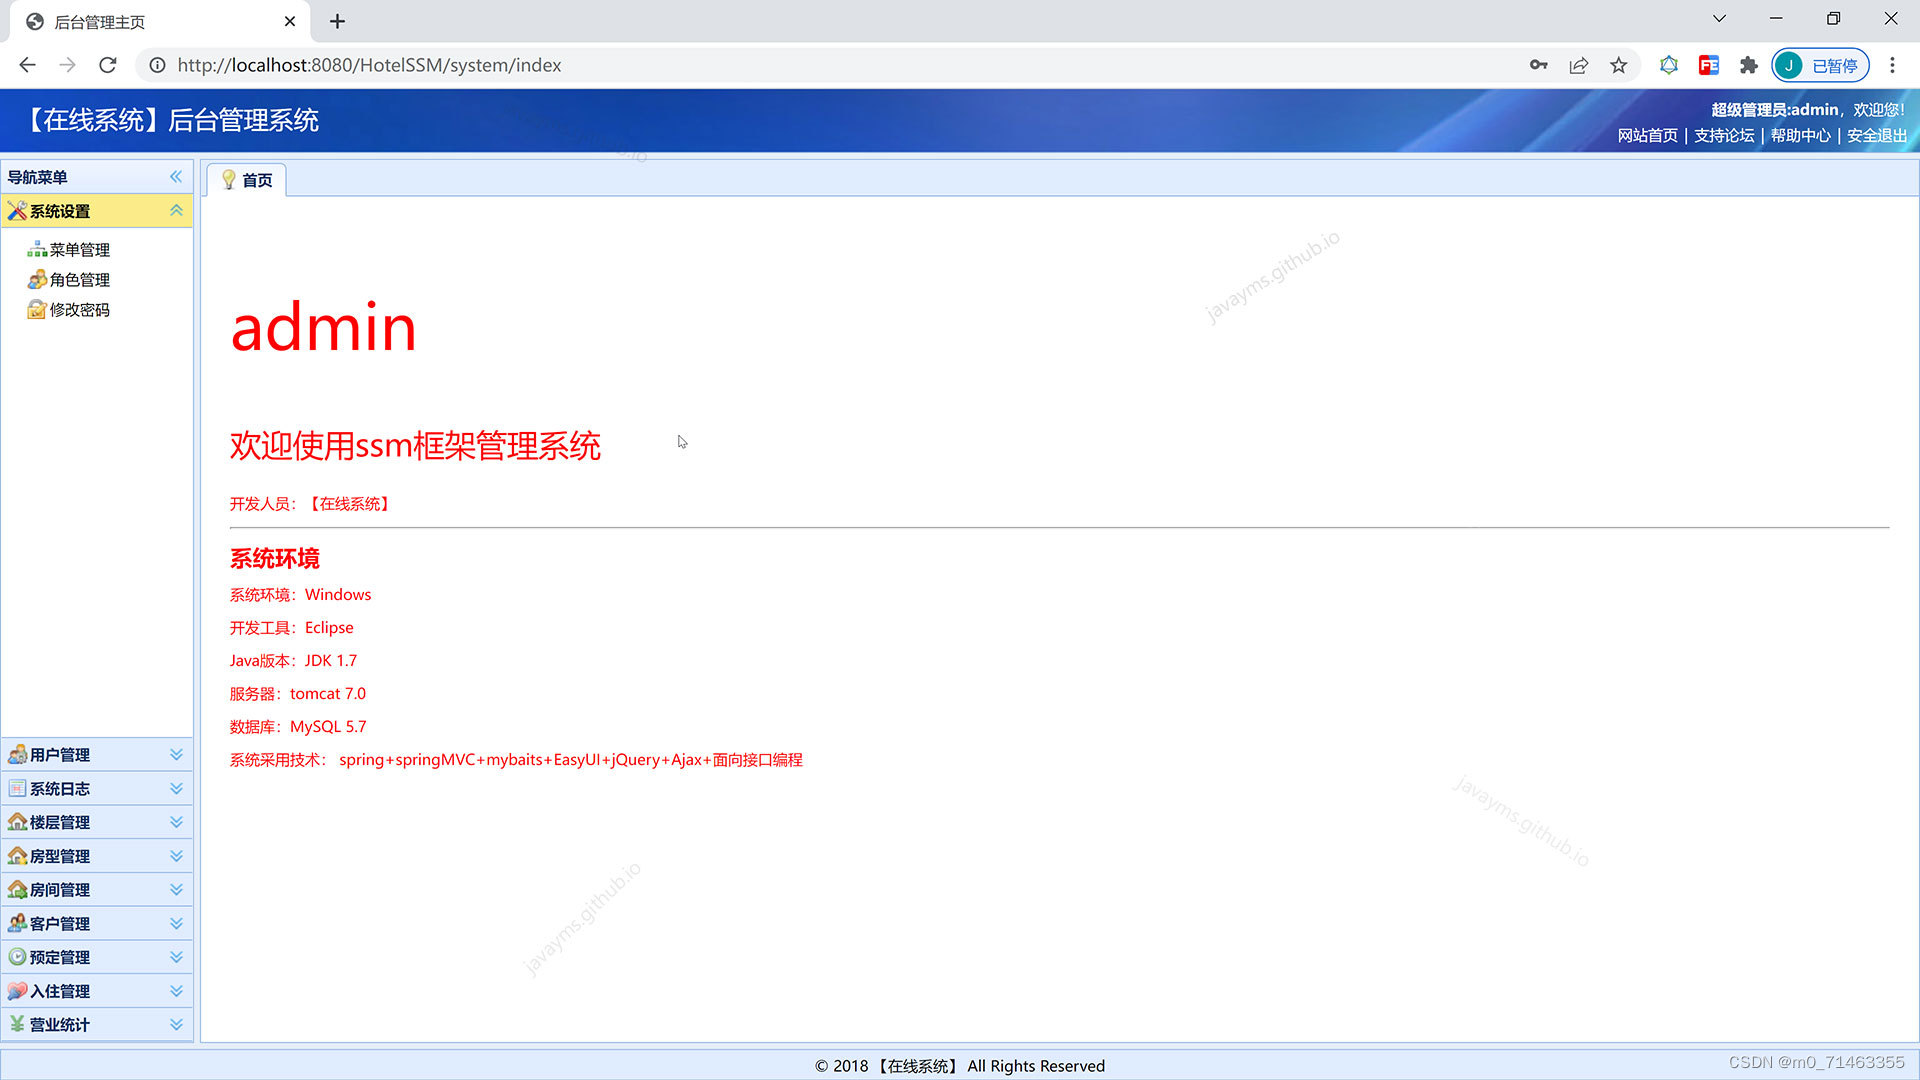This screenshot has width=1920, height=1080.
Task: Expand the 客户管理 section arrow
Action: (176, 923)
